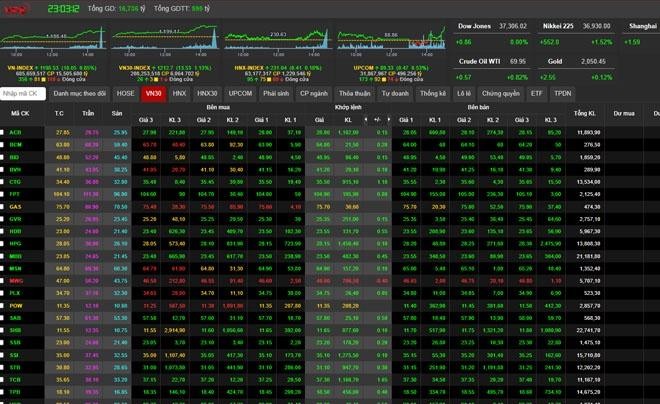
Task: Open the STB stock code
Action: coord(15,367)
